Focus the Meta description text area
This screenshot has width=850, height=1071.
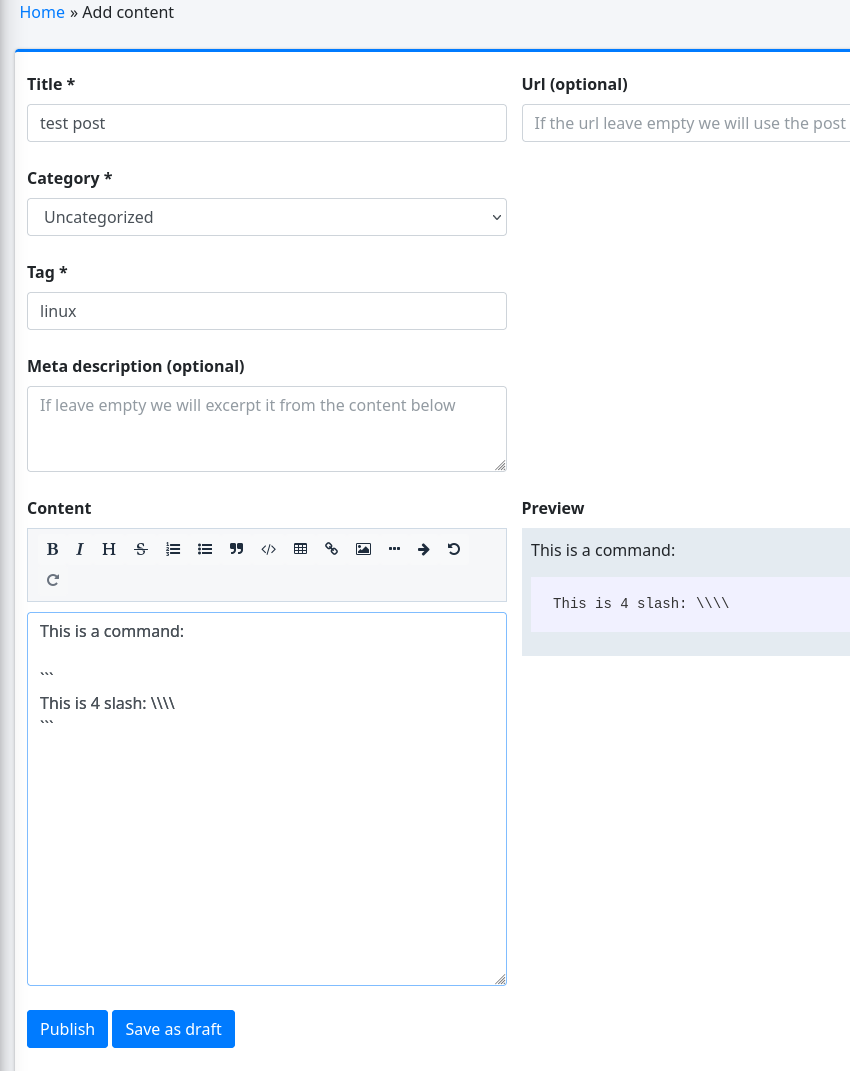click(267, 428)
